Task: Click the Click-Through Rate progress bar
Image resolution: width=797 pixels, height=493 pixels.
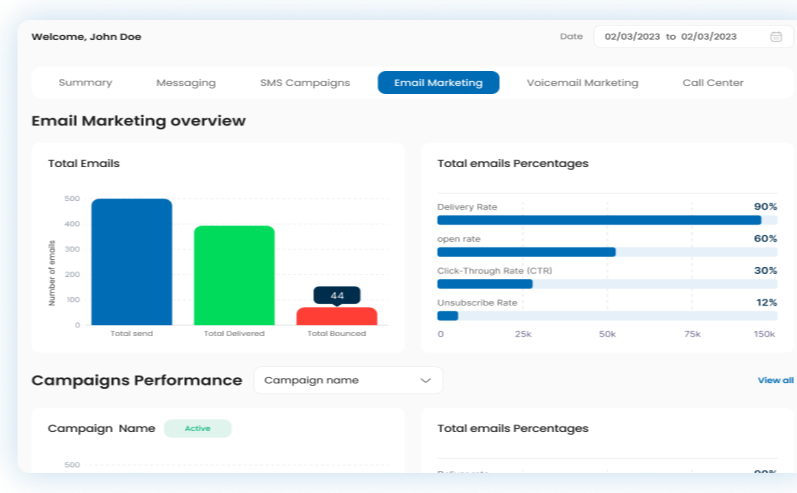Action: 606,284
